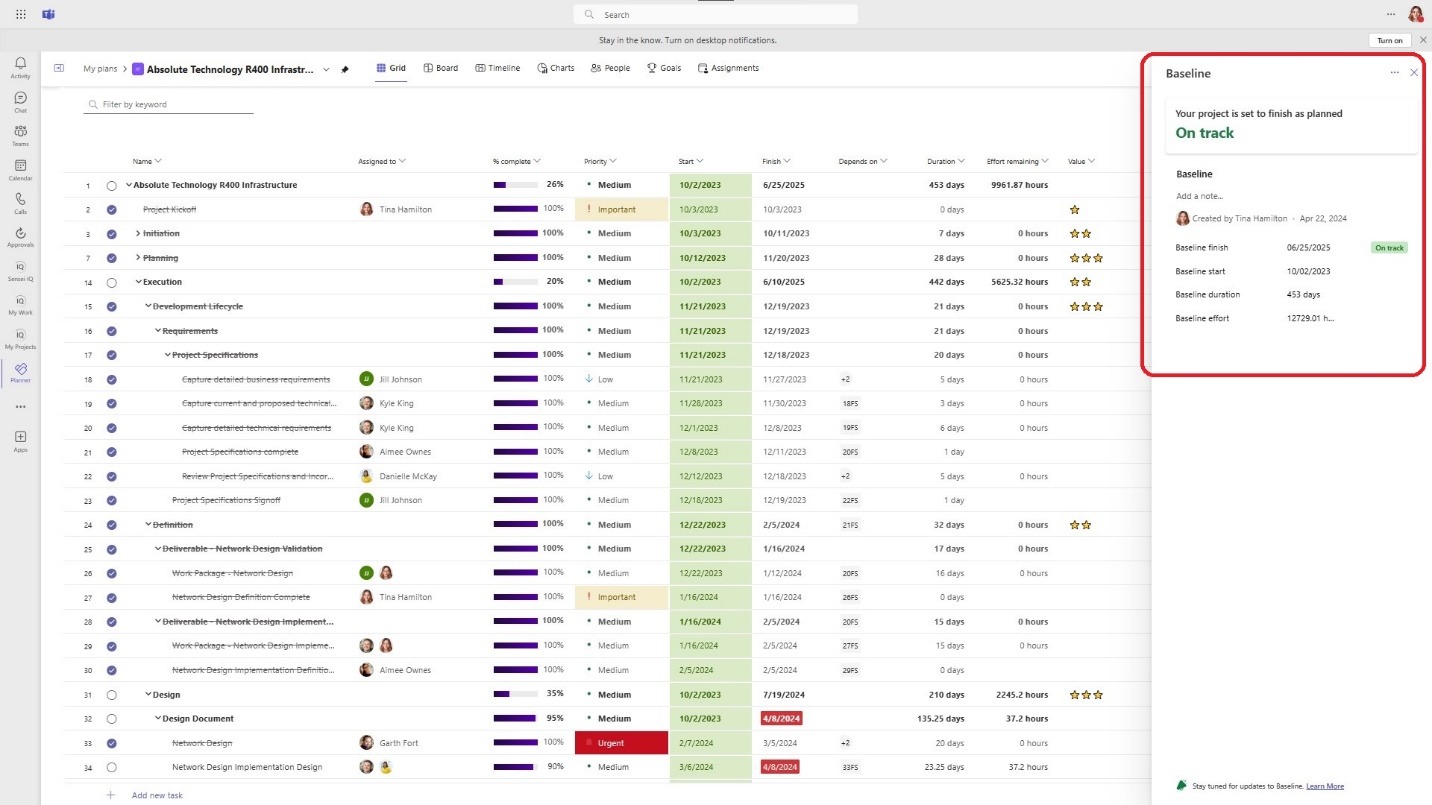Uncheck completion circle for Planning
This screenshot has width=1432, height=805.
click(x=112, y=258)
